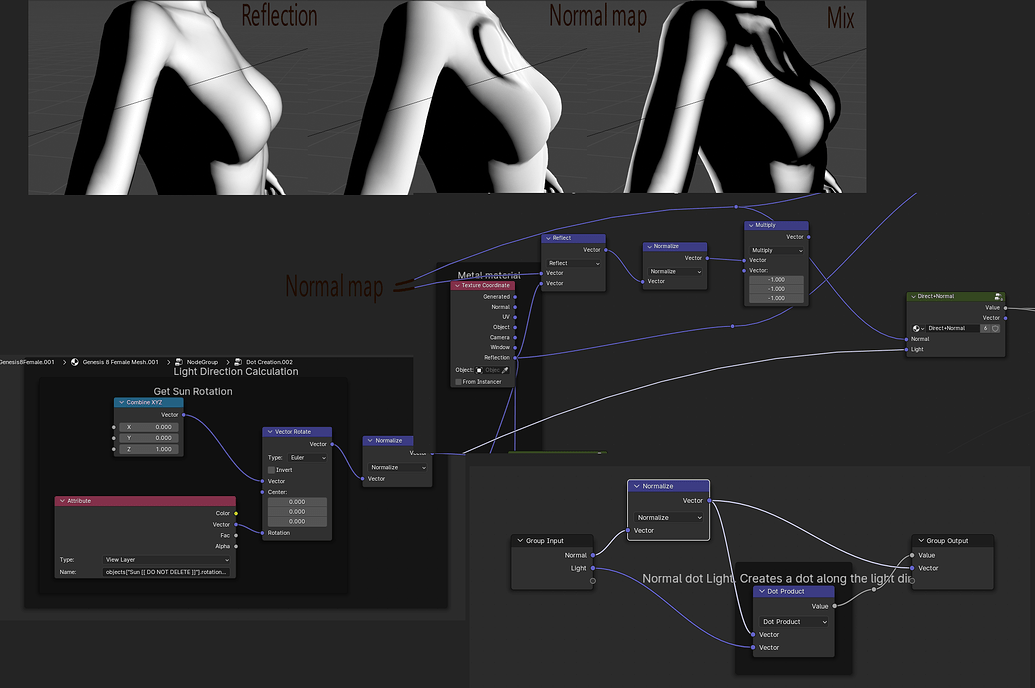Click the Fac output socket on Attribute node
1035x688 pixels.
tap(236, 535)
